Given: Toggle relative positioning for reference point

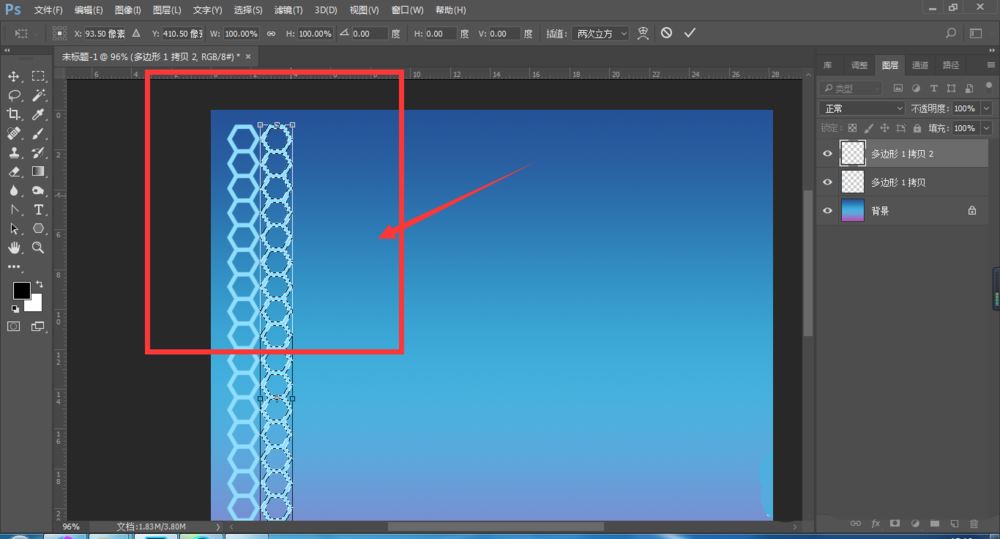Looking at the screenshot, I should [136, 33].
